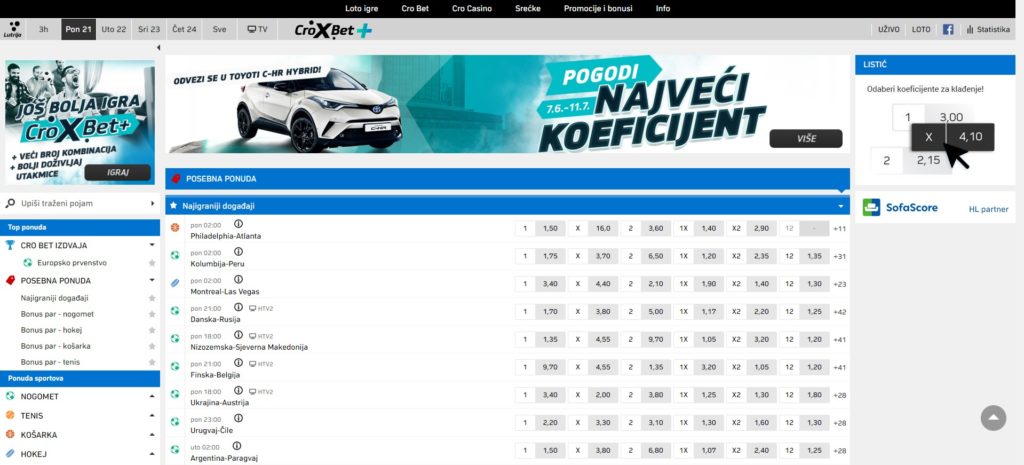Open info icon for Kolumbija-Peru
The width and height of the screenshot is (1024, 465).
point(238,251)
